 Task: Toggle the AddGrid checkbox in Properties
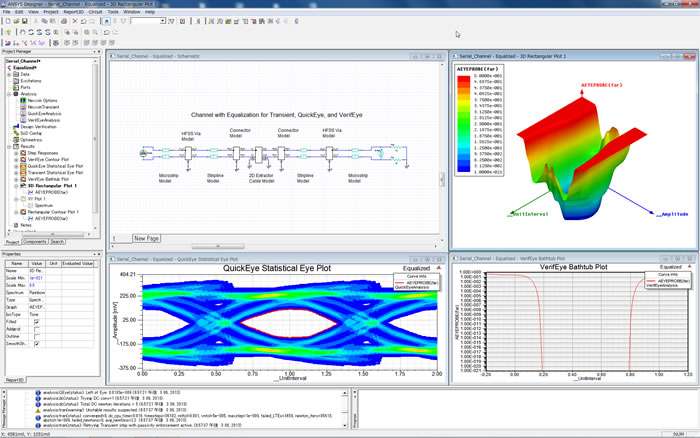click(37, 329)
